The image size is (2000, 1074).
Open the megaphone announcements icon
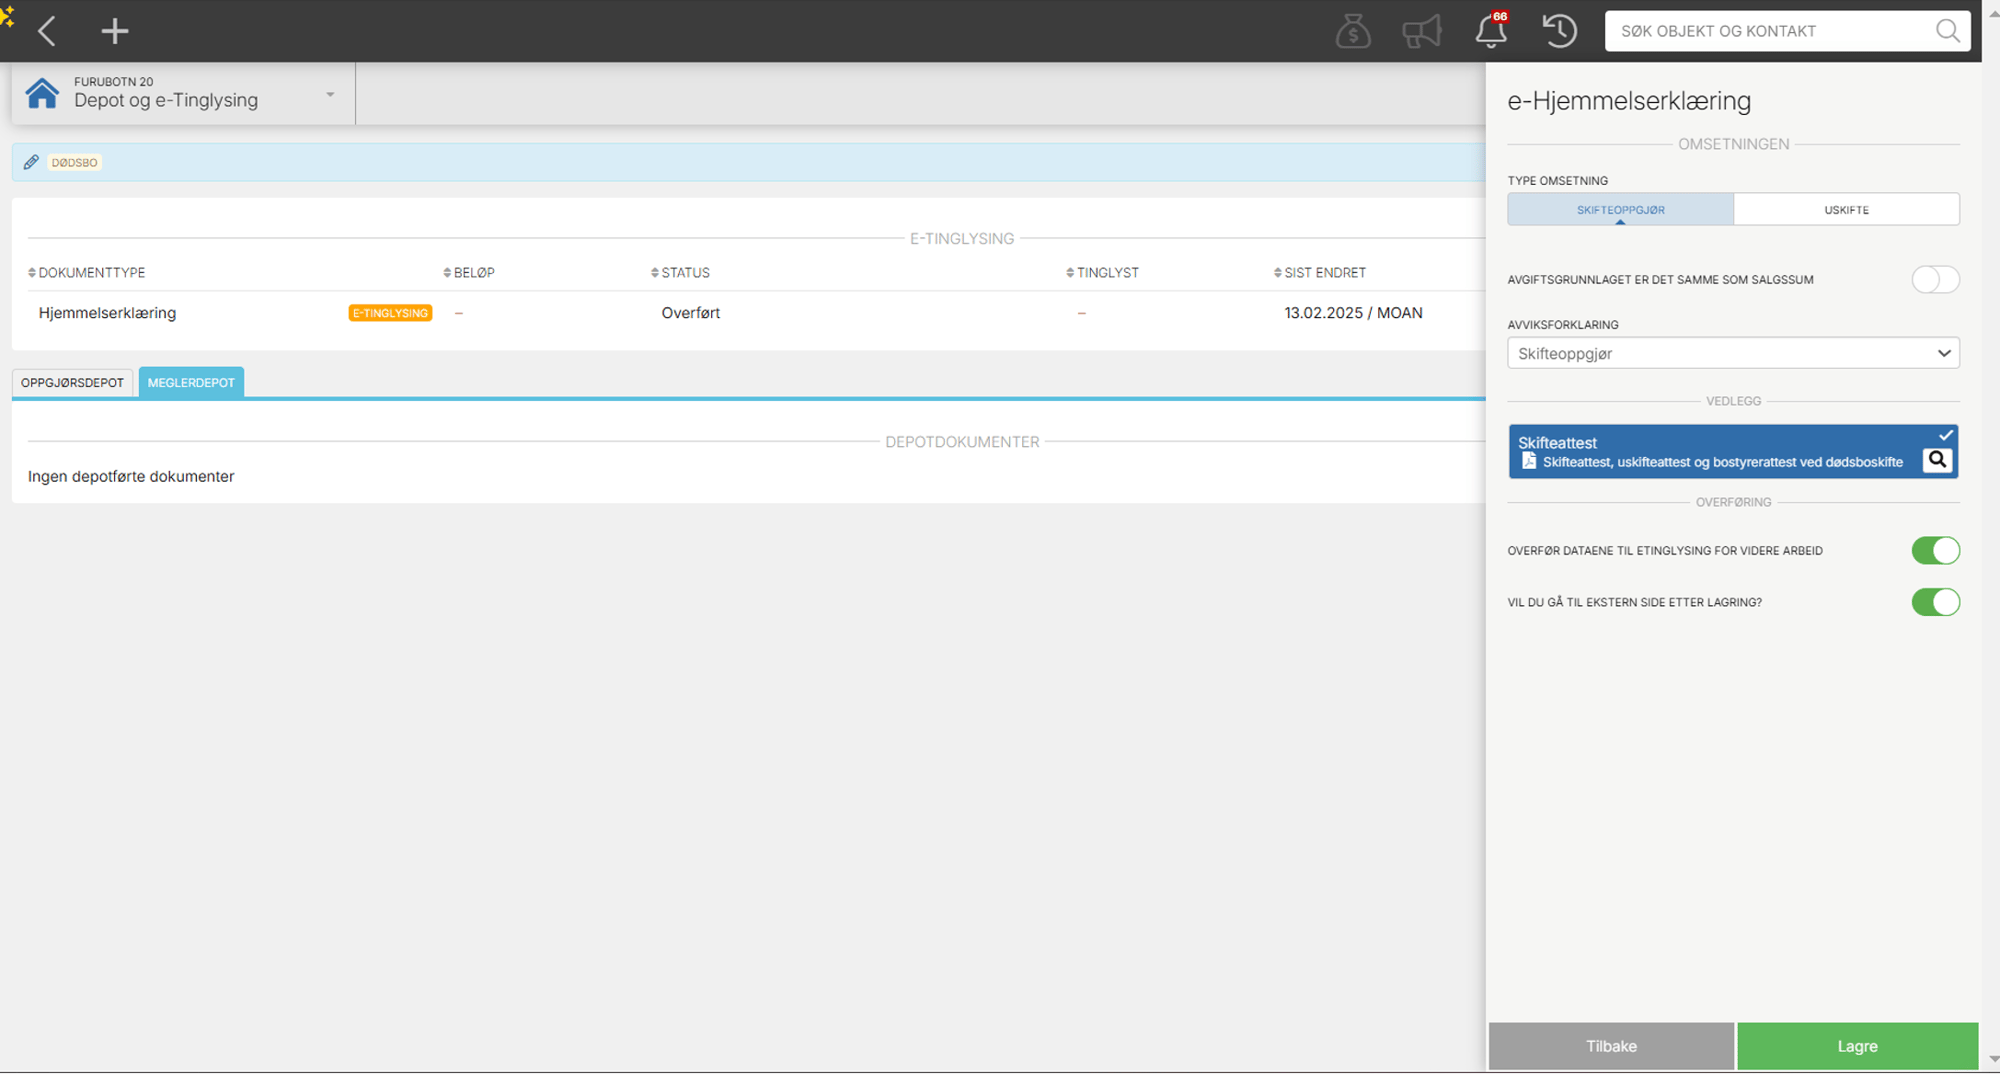1421,31
